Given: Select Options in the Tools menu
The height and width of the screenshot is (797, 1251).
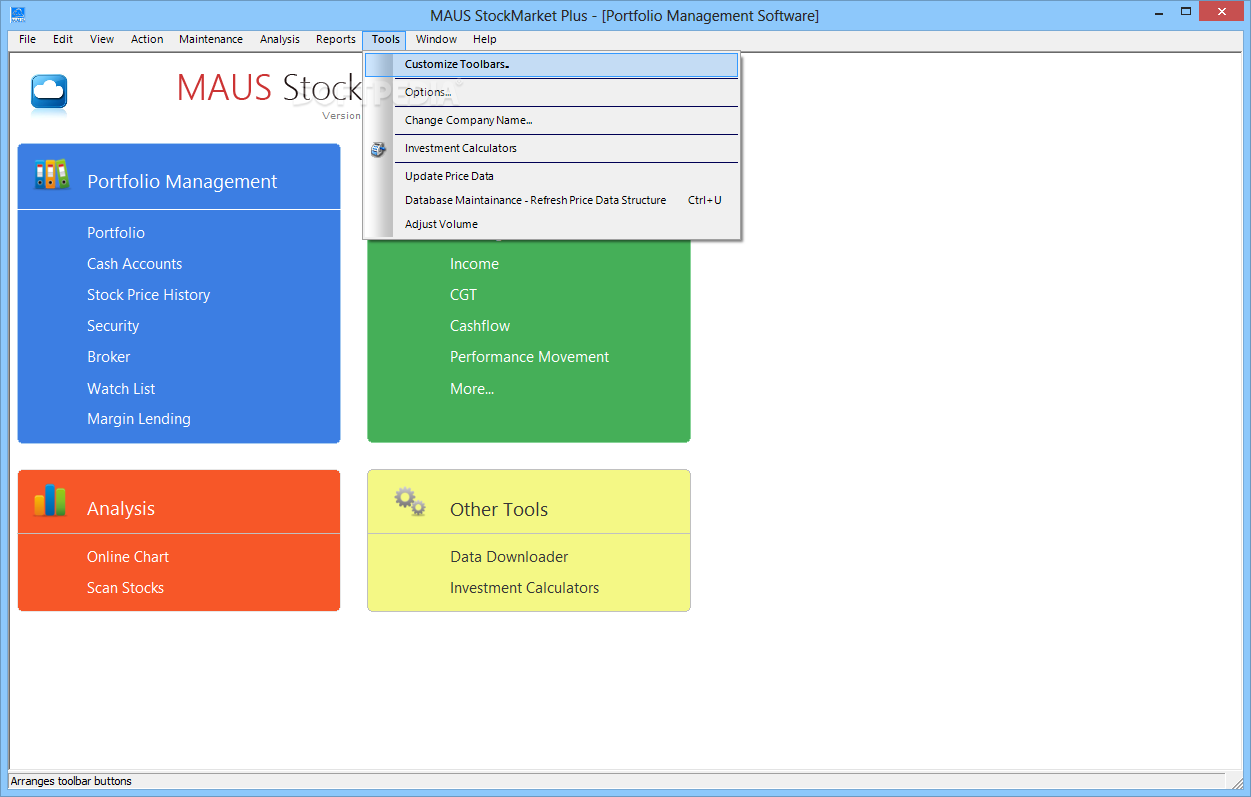Looking at the screenshot, I should 551,92.
